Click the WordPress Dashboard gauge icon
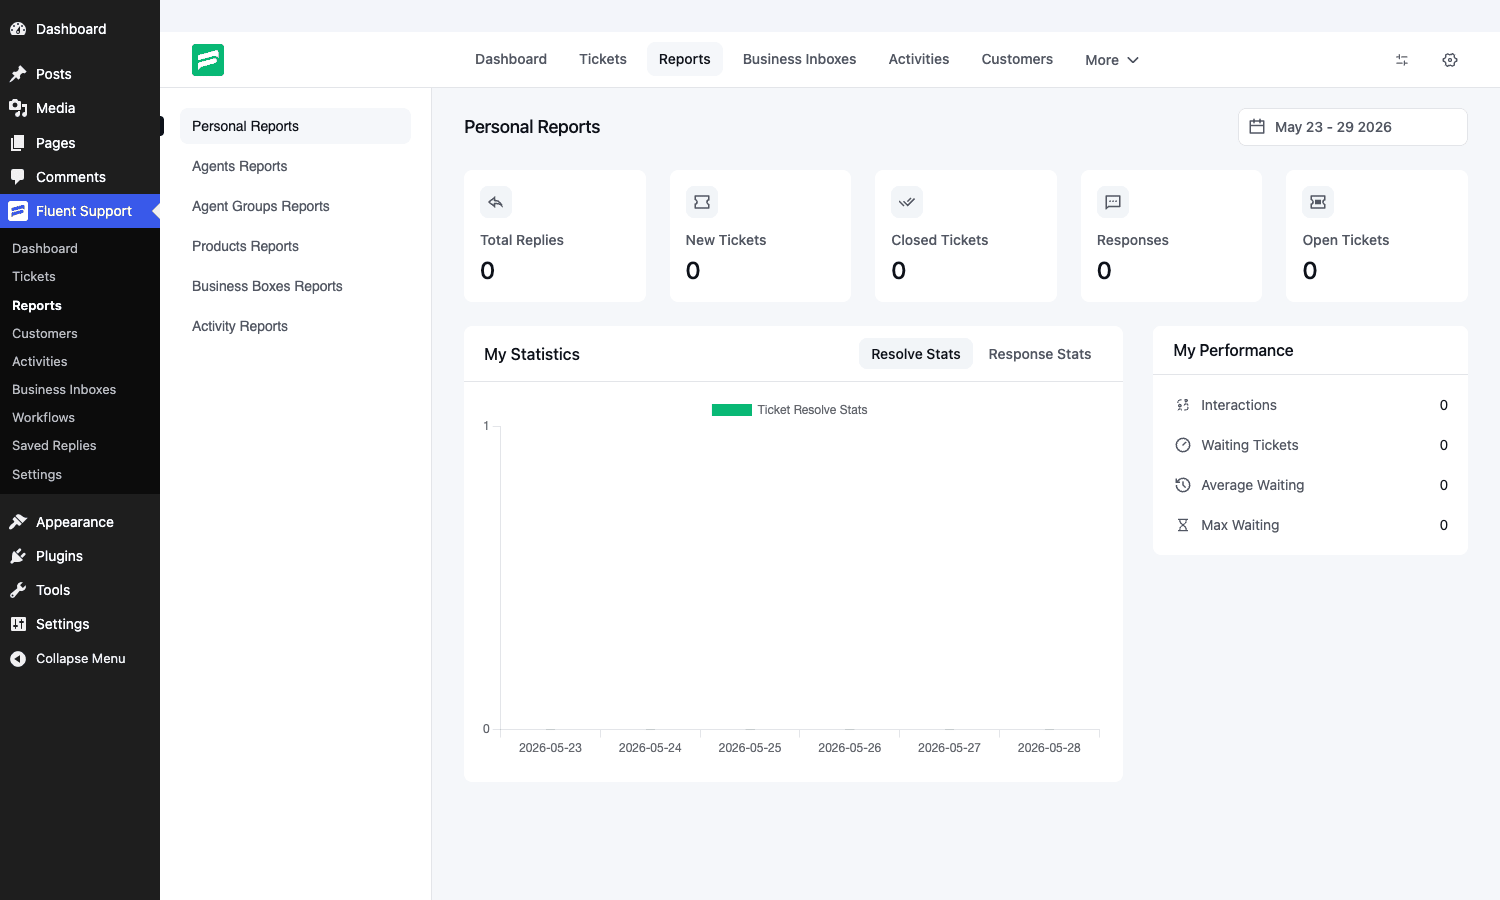This screenshot has height=900, width=1500. tap(18, 29)
